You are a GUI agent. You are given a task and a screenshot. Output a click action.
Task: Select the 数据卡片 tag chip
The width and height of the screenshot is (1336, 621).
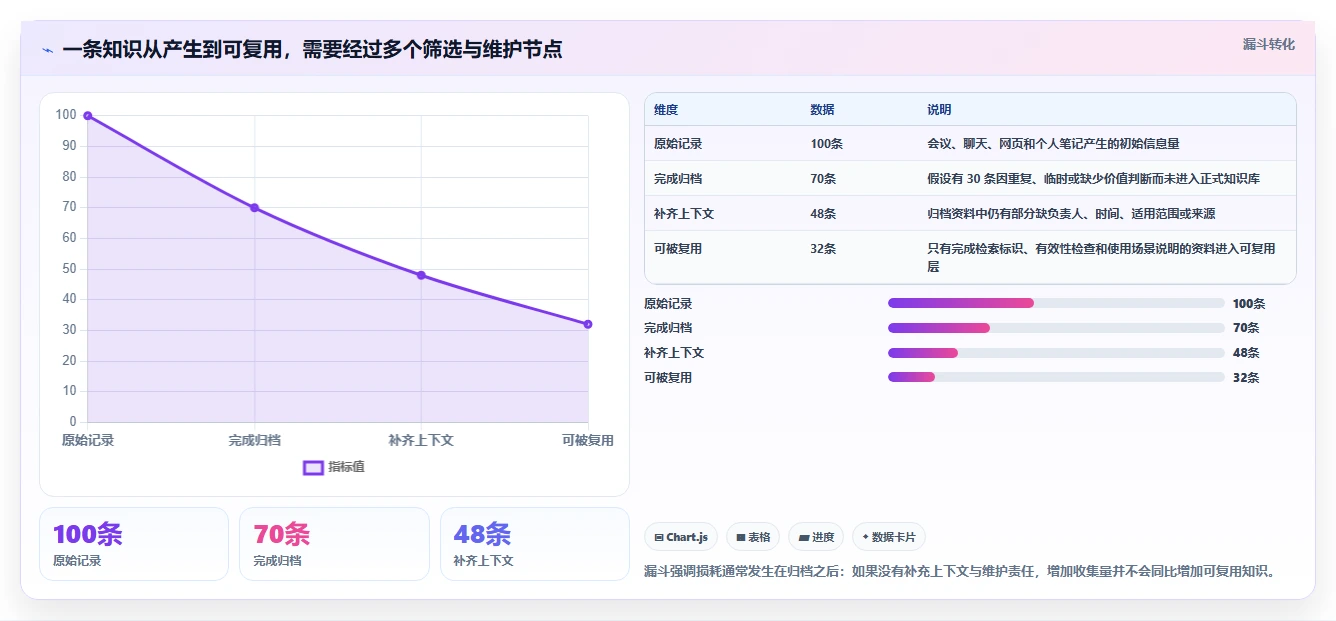pyautogui.click(x=889, y=537)
